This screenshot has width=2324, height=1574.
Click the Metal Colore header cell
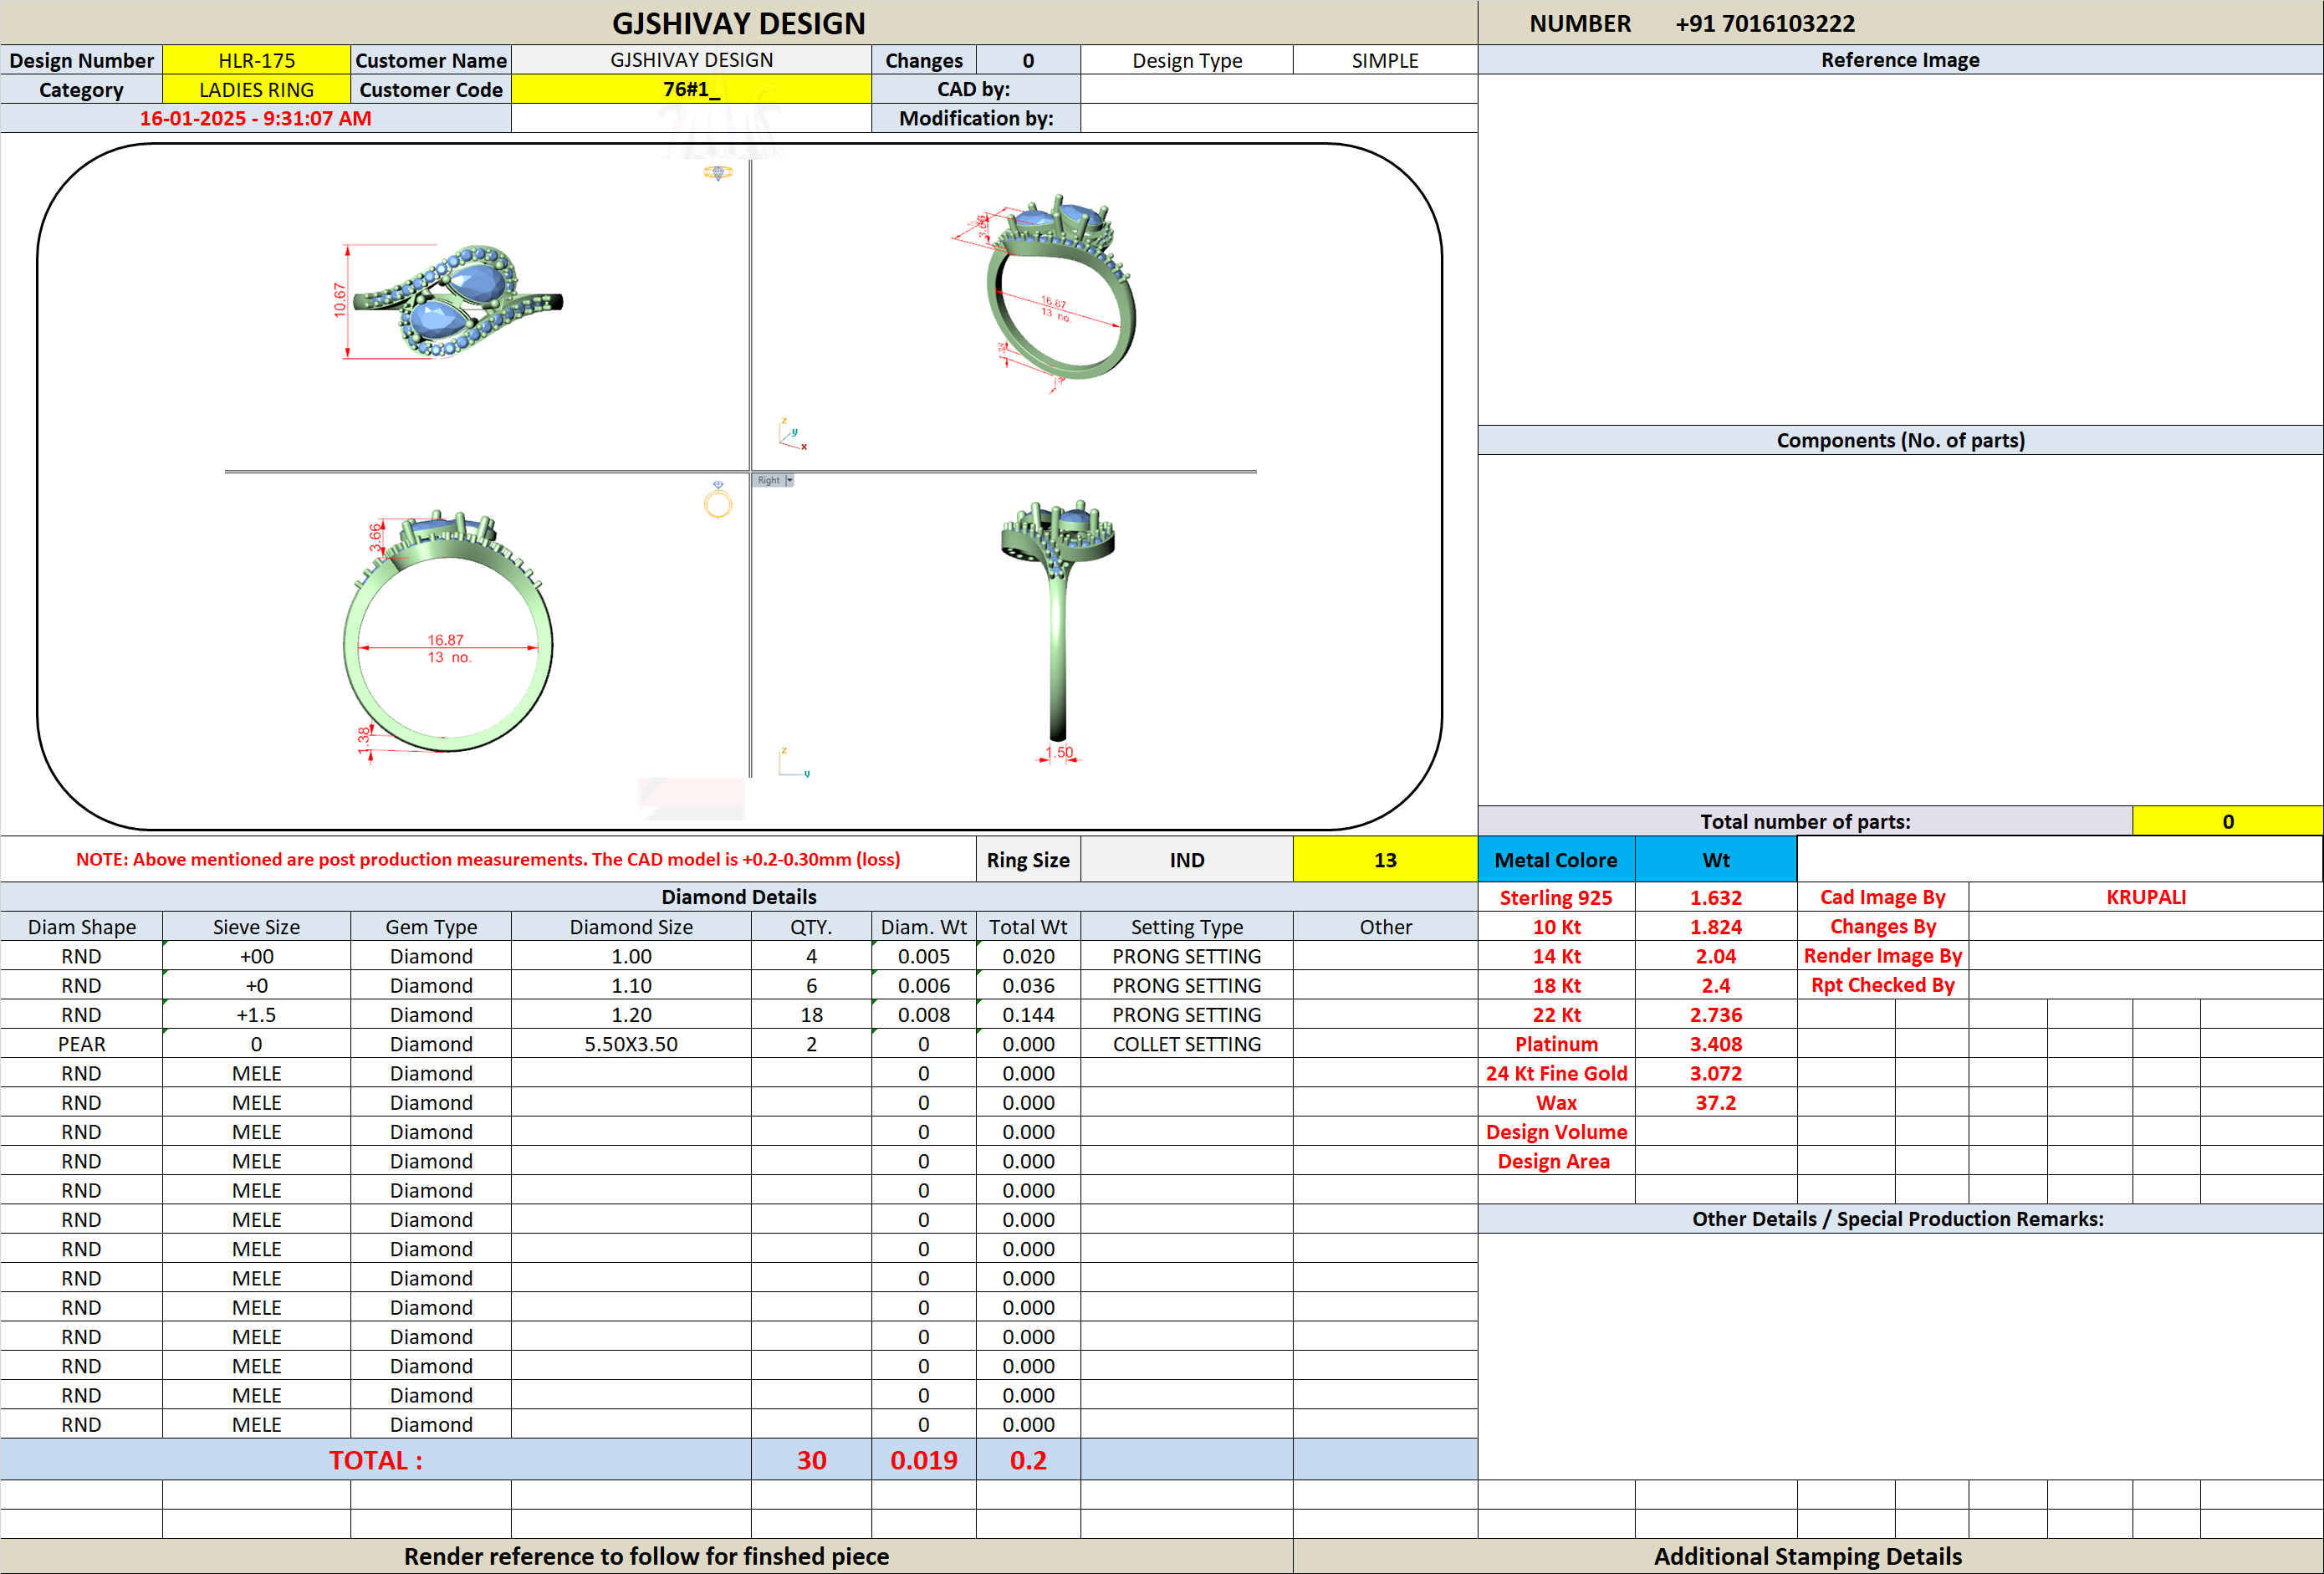1556,860
